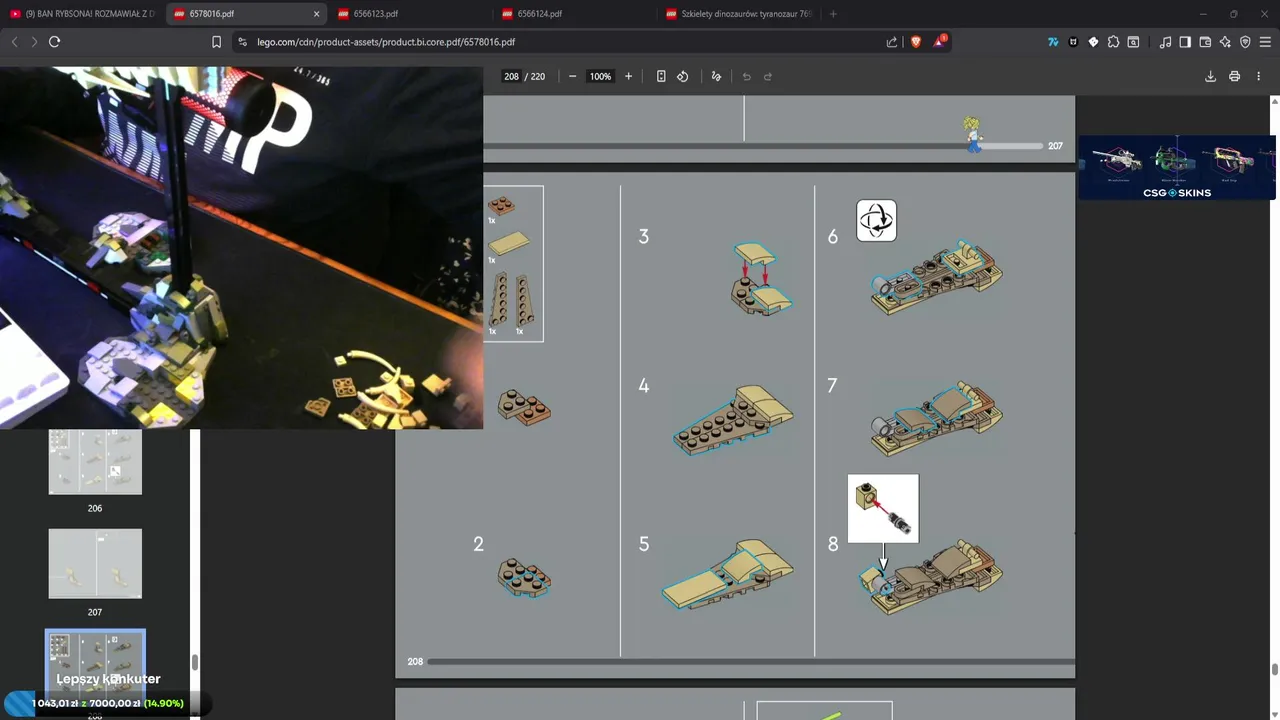Edit the page number field showing 208
Image resolution: width=1280 pixels, height=720 pixels.
click(x=511, y=76)
